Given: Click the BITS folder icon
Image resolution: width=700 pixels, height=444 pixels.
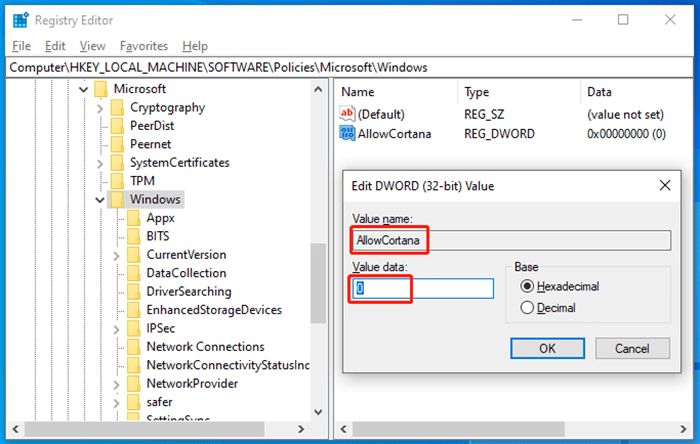Looking at the screenshot, I should [134, 236].
